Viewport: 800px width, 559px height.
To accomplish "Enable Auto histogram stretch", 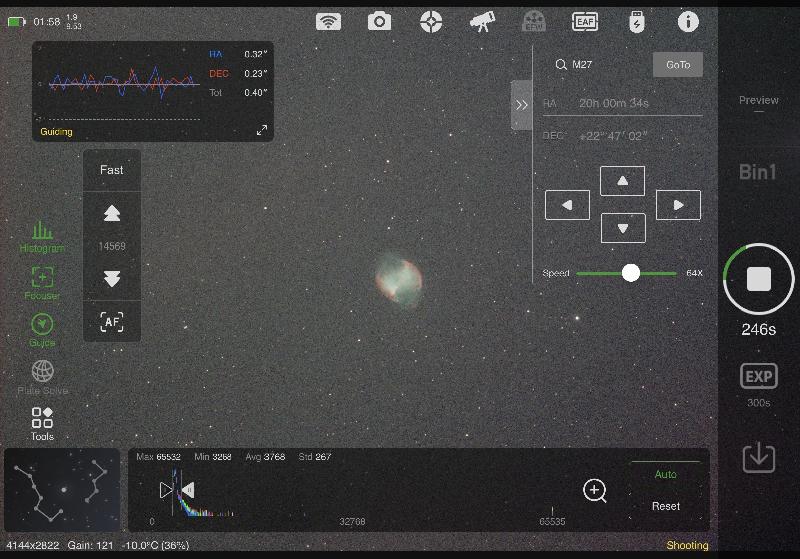I will tap(665, 474).
